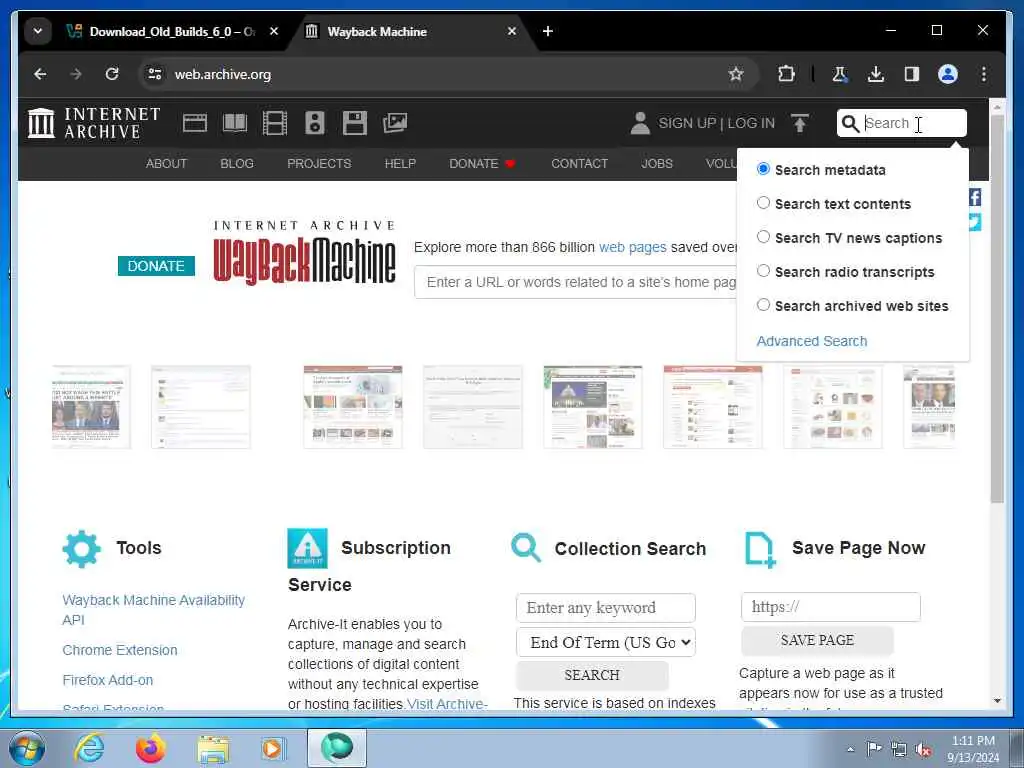1024x768 pixels.
Task: Click the page vertical scrollbar thumb
Action: click(997, 308)
